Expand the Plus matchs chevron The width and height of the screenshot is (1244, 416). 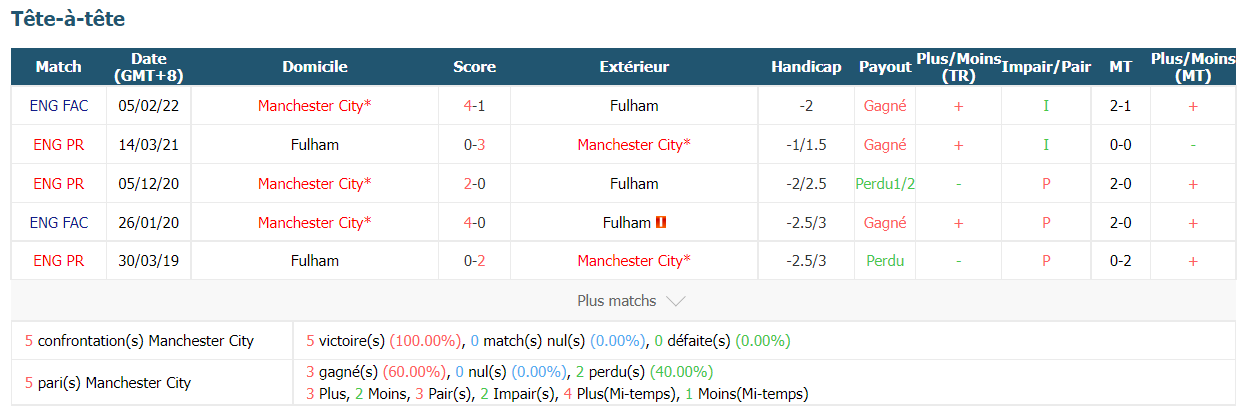(x=675, y=301)
